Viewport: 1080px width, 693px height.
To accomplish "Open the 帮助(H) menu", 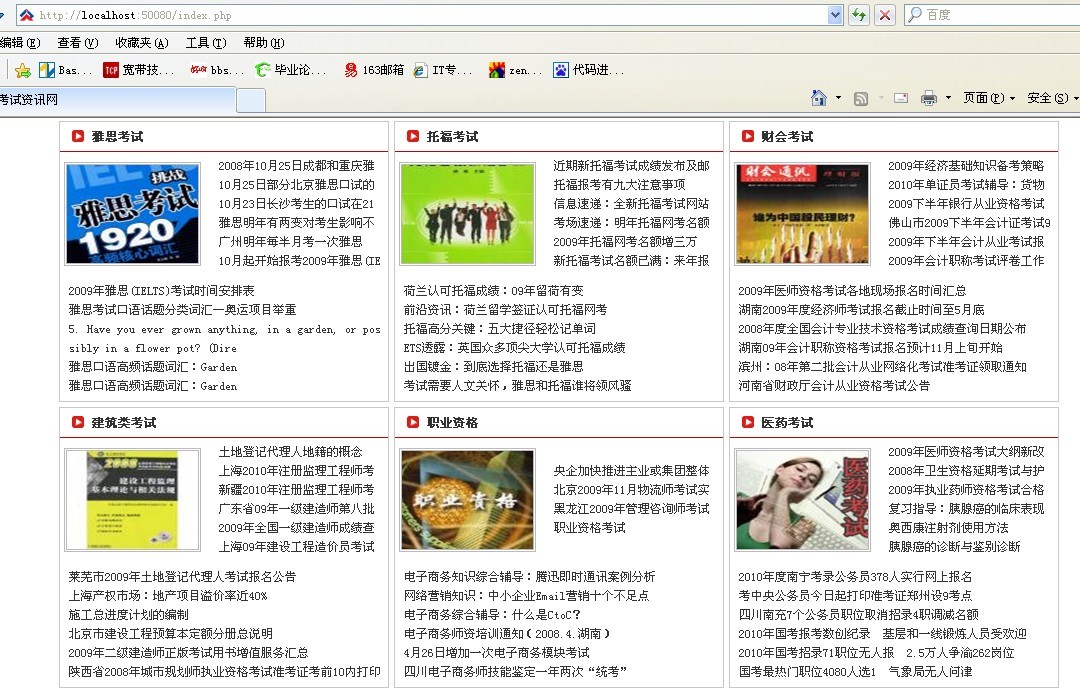I will click(263, 43).
